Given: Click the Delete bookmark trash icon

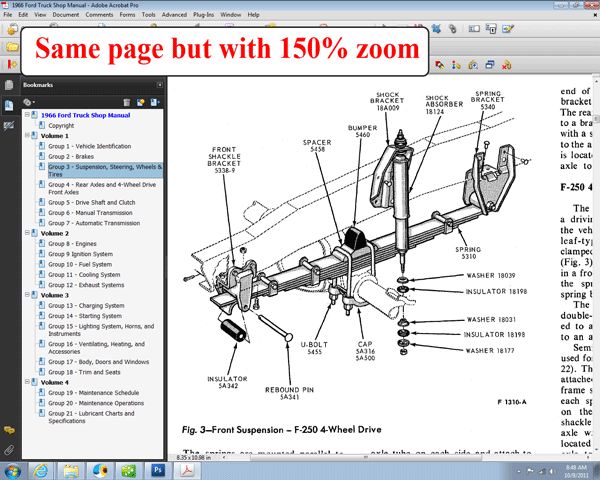Looking at the screenshot, I should point(127,102).
